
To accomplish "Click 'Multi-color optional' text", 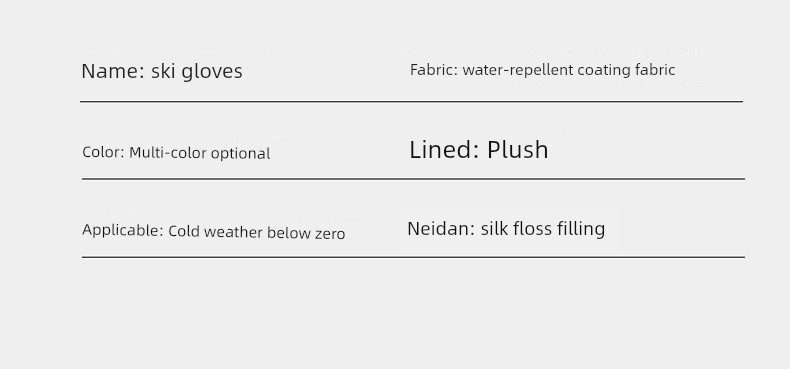I will [200, 153].
